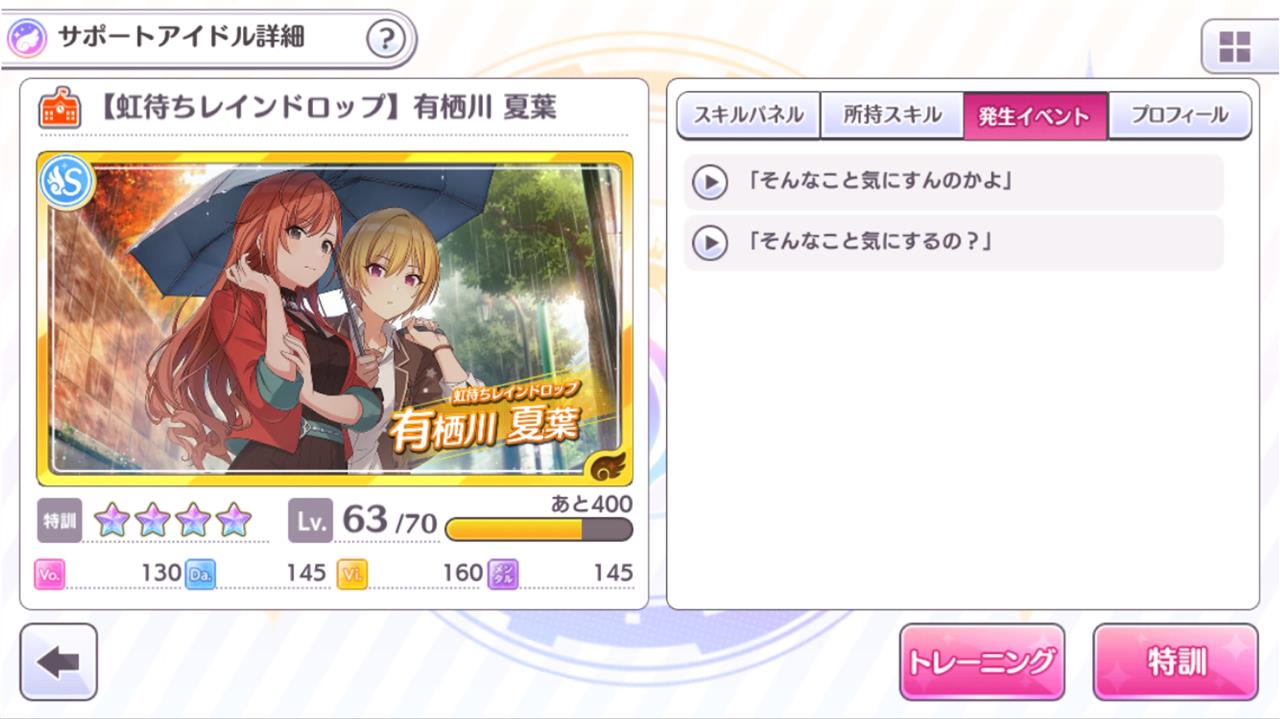Viewport: 1280px width, 719px height.
Task: Switch to the 所持スキル tab
Action: coord(892,115)
